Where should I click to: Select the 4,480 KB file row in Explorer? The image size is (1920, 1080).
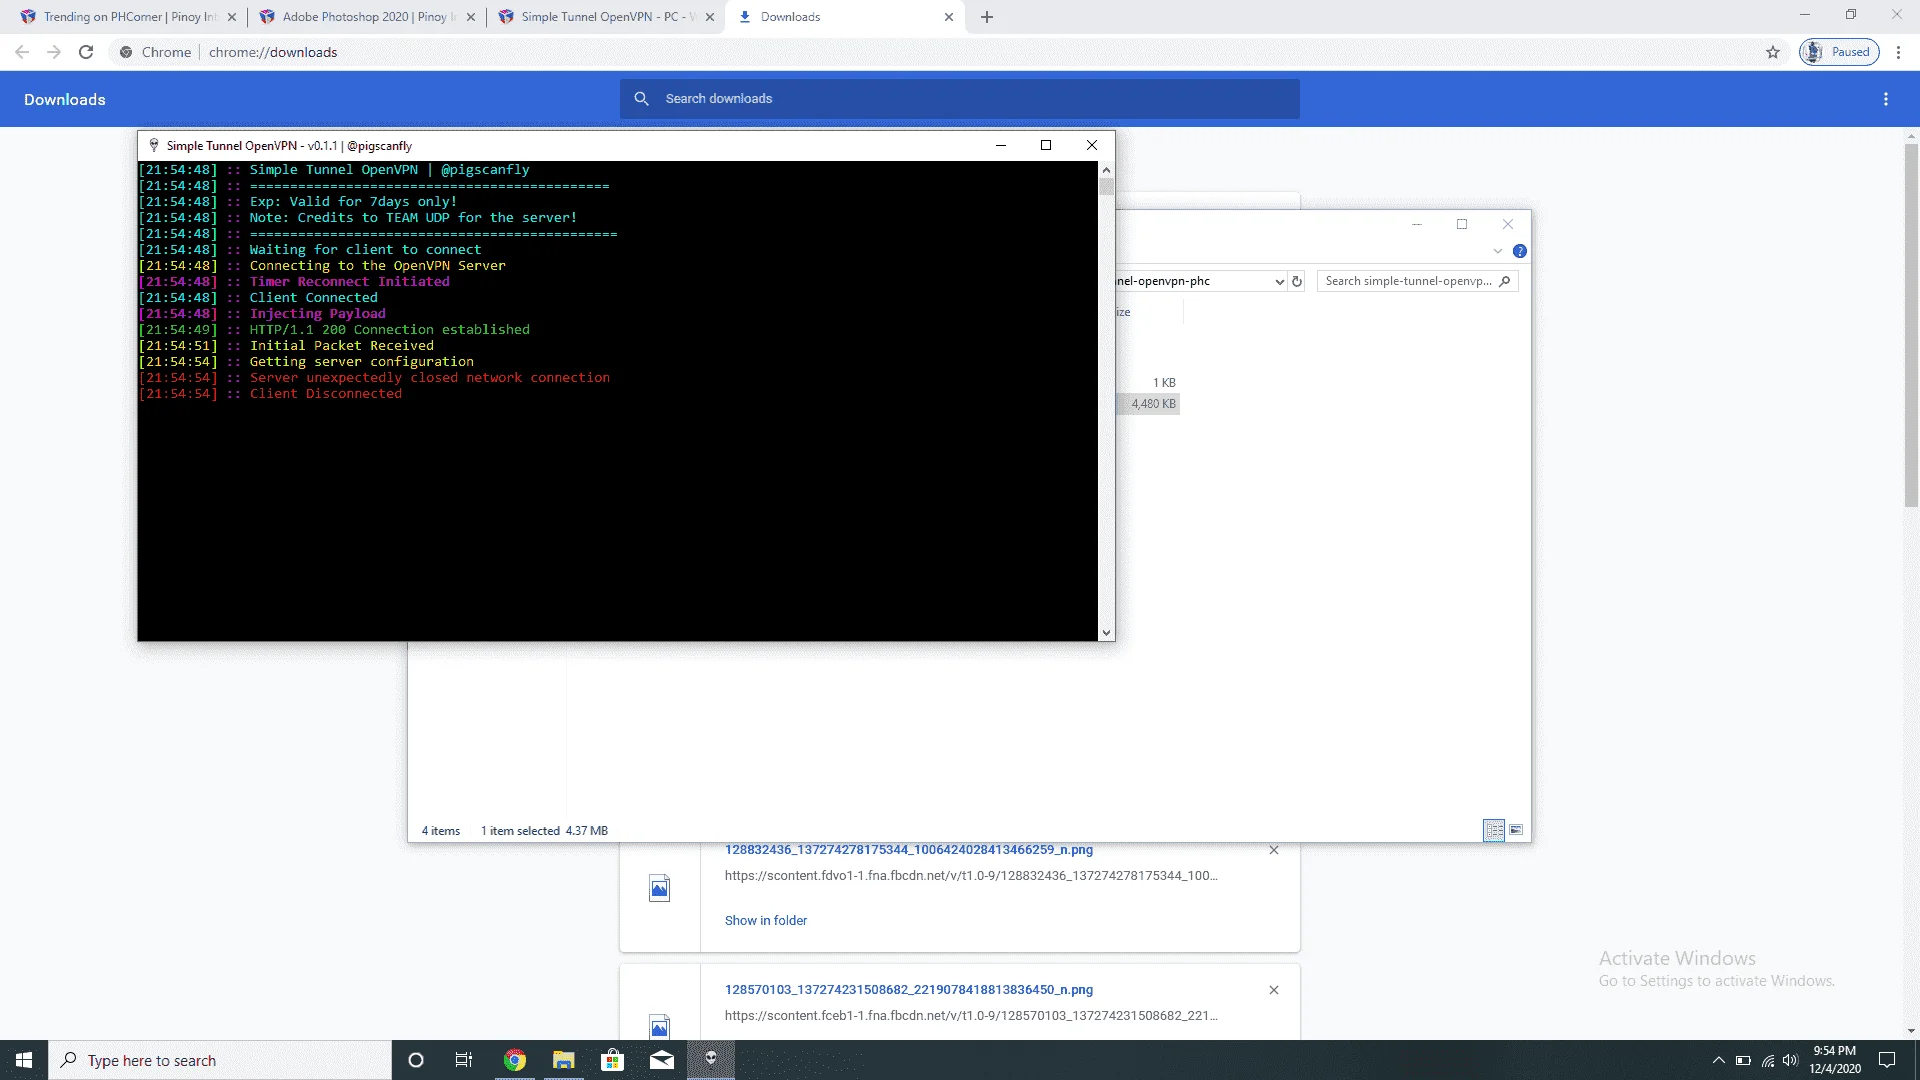1148,404
